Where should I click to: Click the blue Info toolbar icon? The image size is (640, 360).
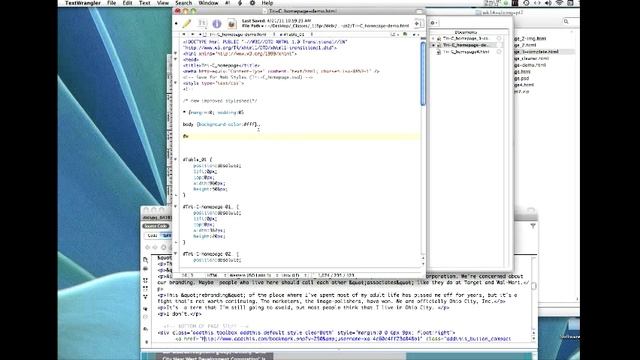tap(217, 24)
